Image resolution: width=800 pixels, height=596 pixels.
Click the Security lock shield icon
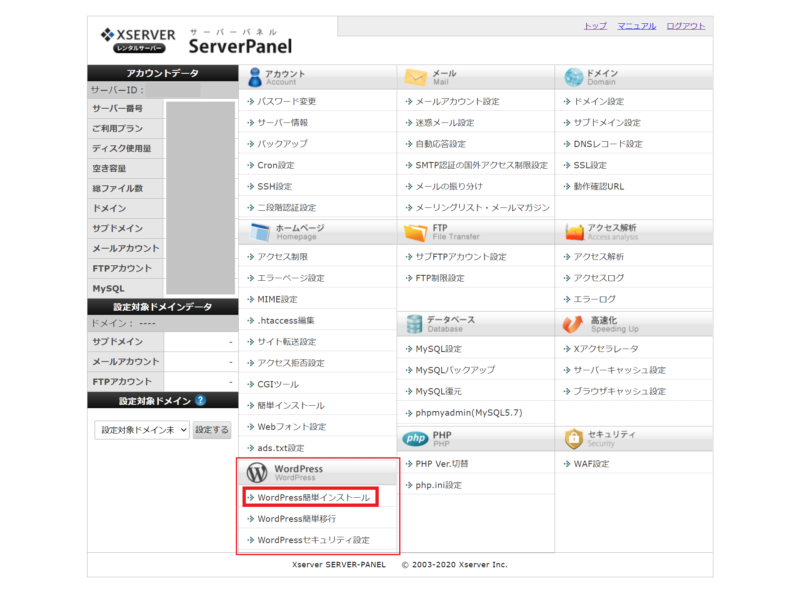point(574,439)
